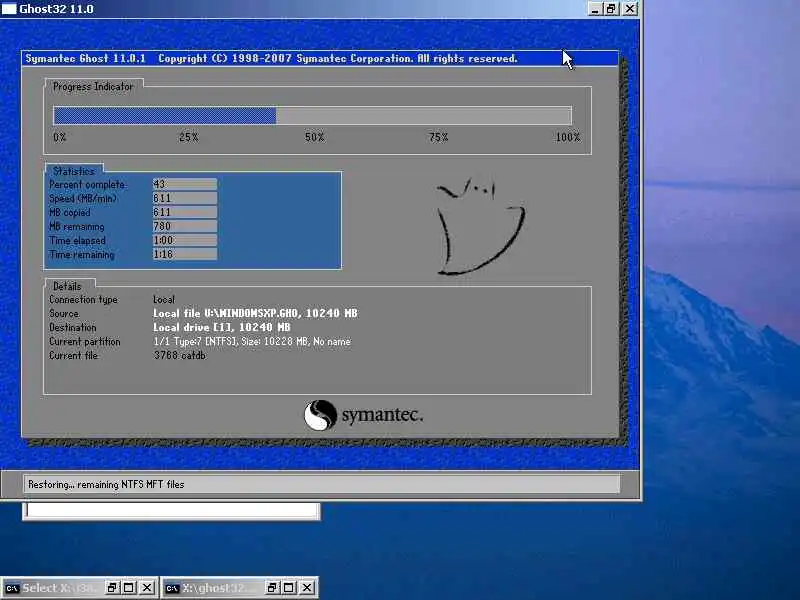Screen dimensions: 800x600
Task: Click the Speed (MB/min) value field
Action: [185, 198]
